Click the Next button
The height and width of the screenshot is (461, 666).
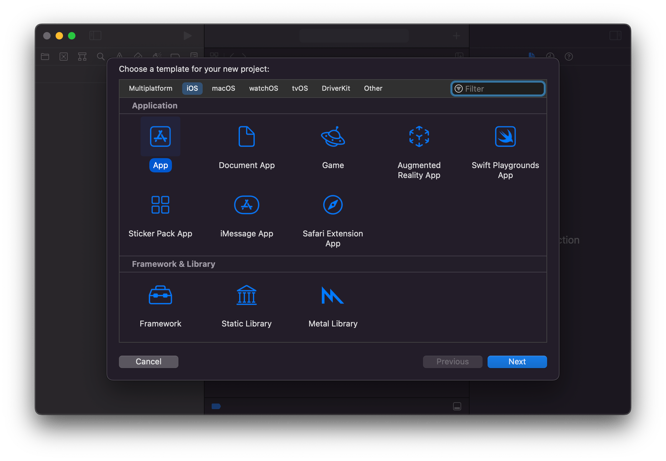click(x=517, y=362)
